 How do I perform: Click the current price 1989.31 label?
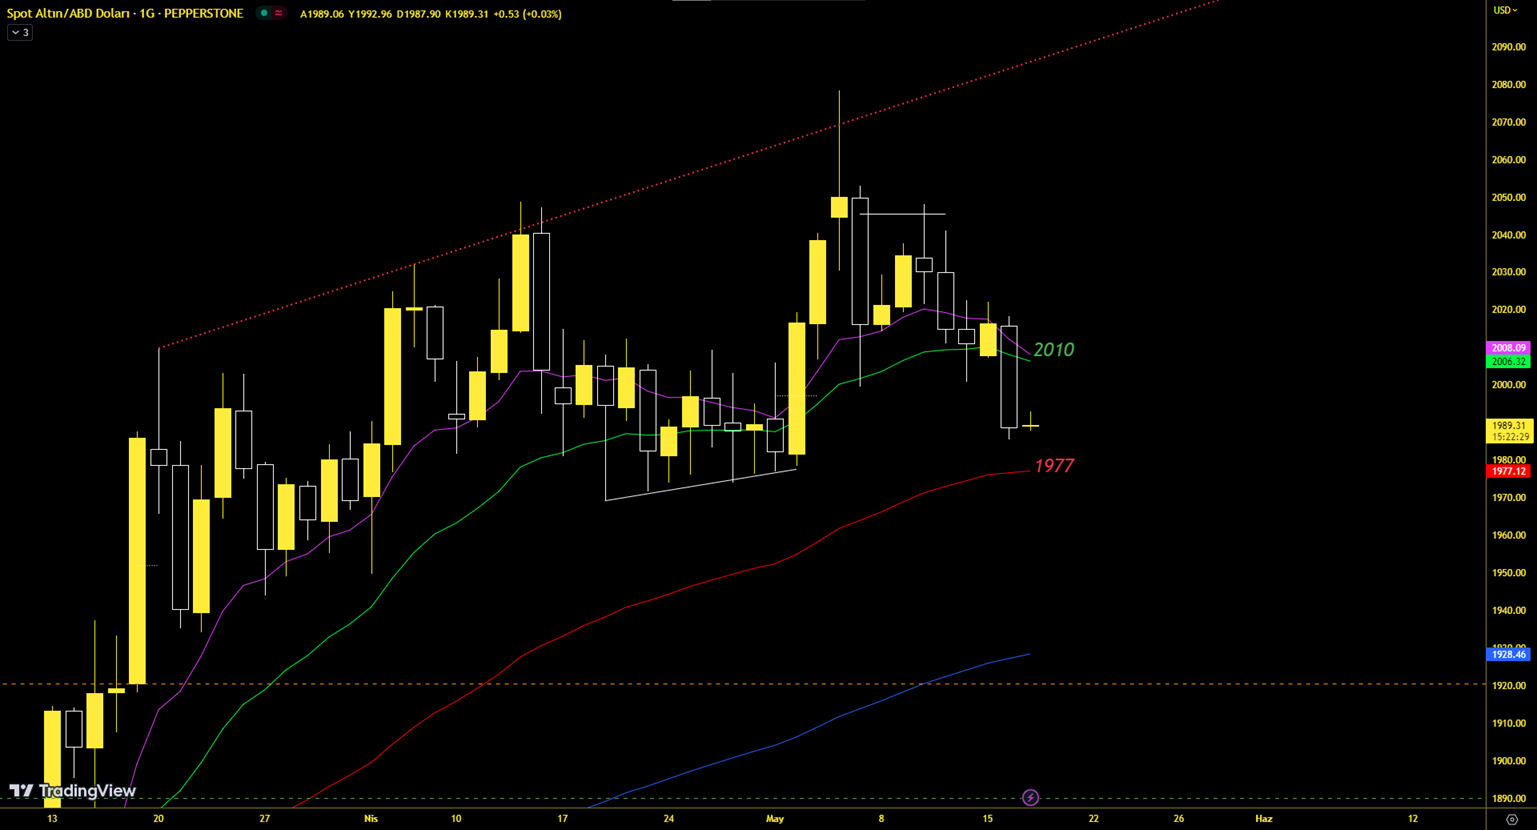pyautogui.click(x=1508, y=425)
